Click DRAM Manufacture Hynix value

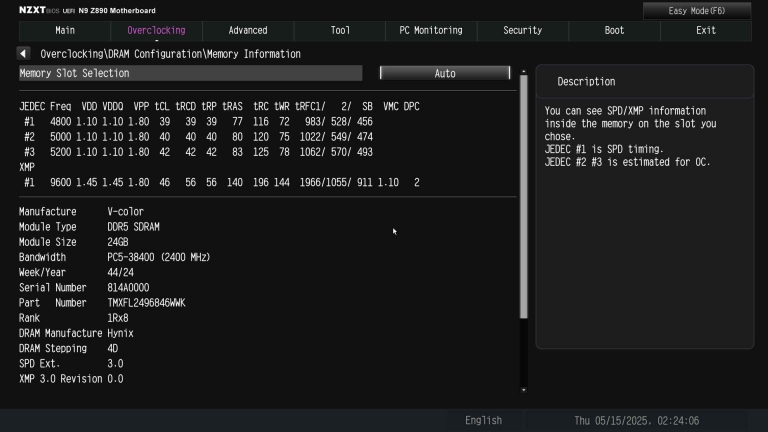(x=120, y=333)
